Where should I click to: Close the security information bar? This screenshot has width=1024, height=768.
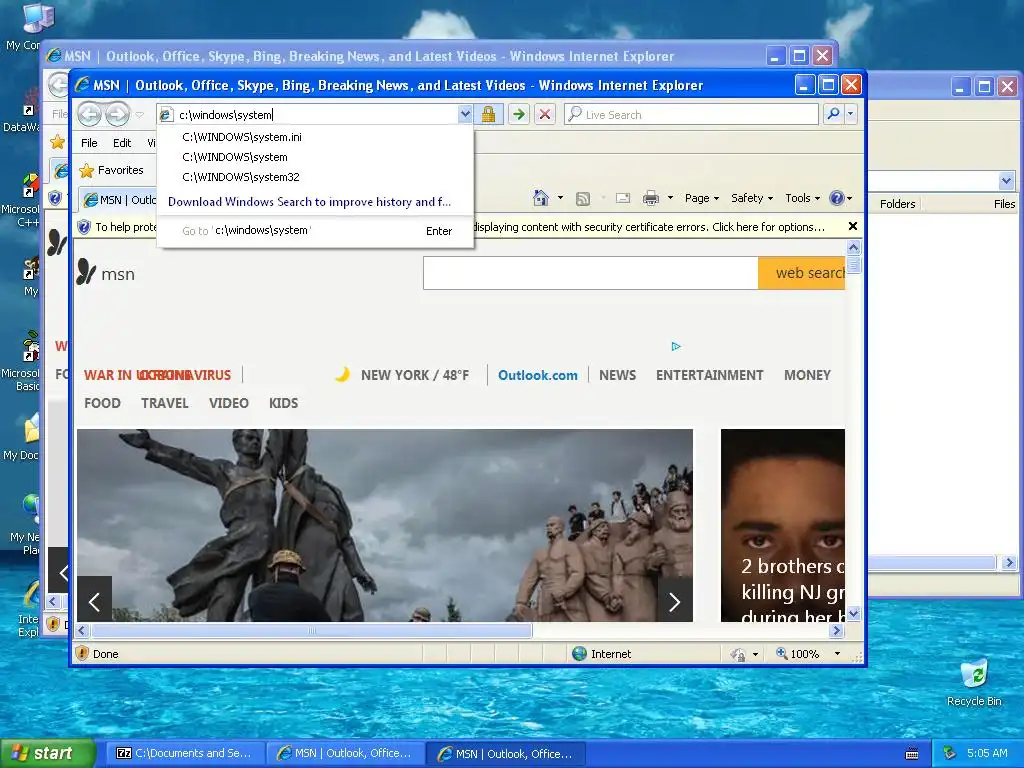[852, 227]
